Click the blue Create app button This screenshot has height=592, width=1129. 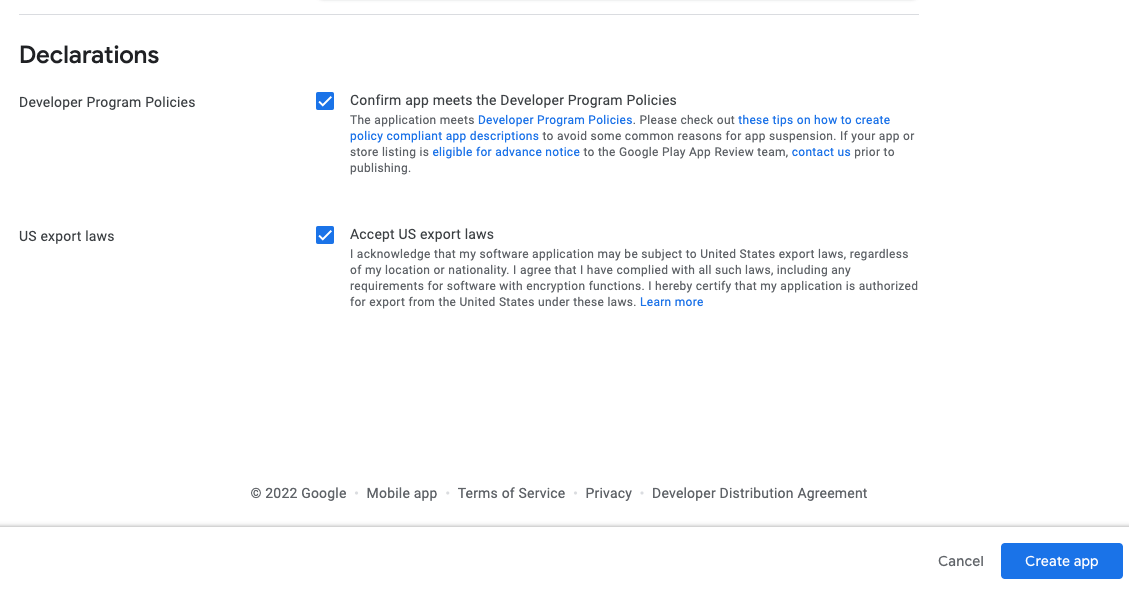(x=1061, y=561)
